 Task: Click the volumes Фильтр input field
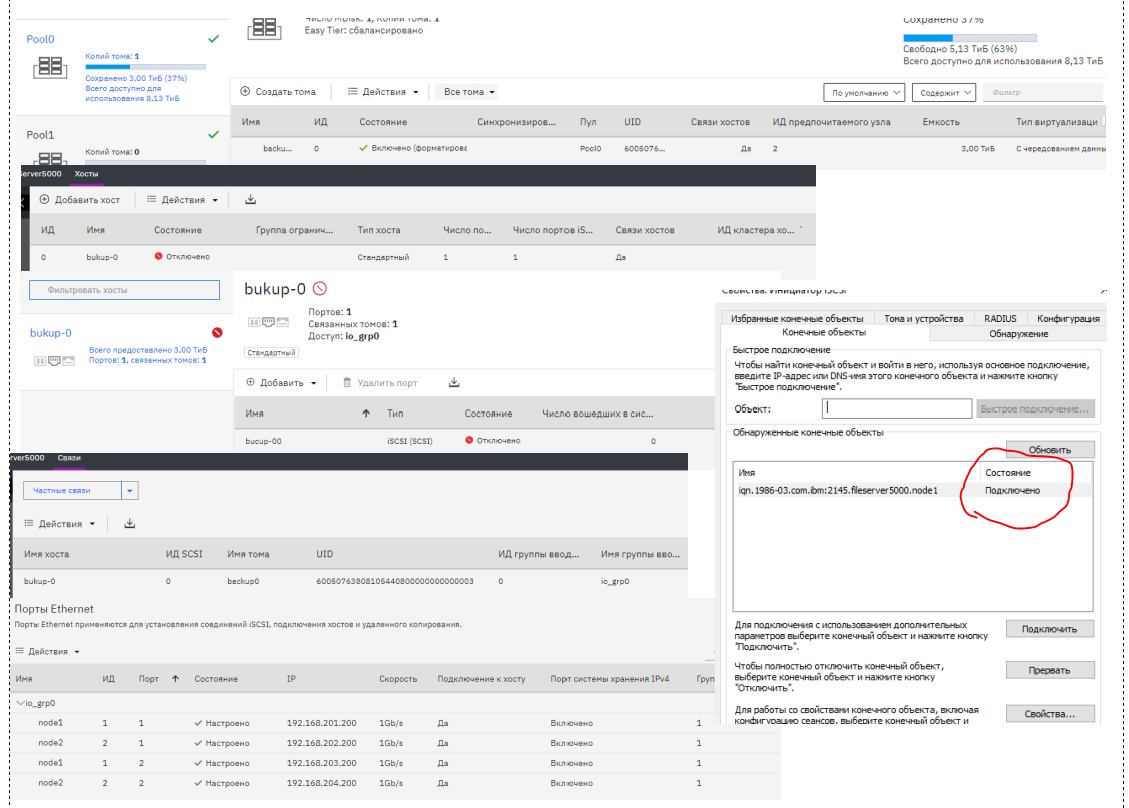point(1042,92)
